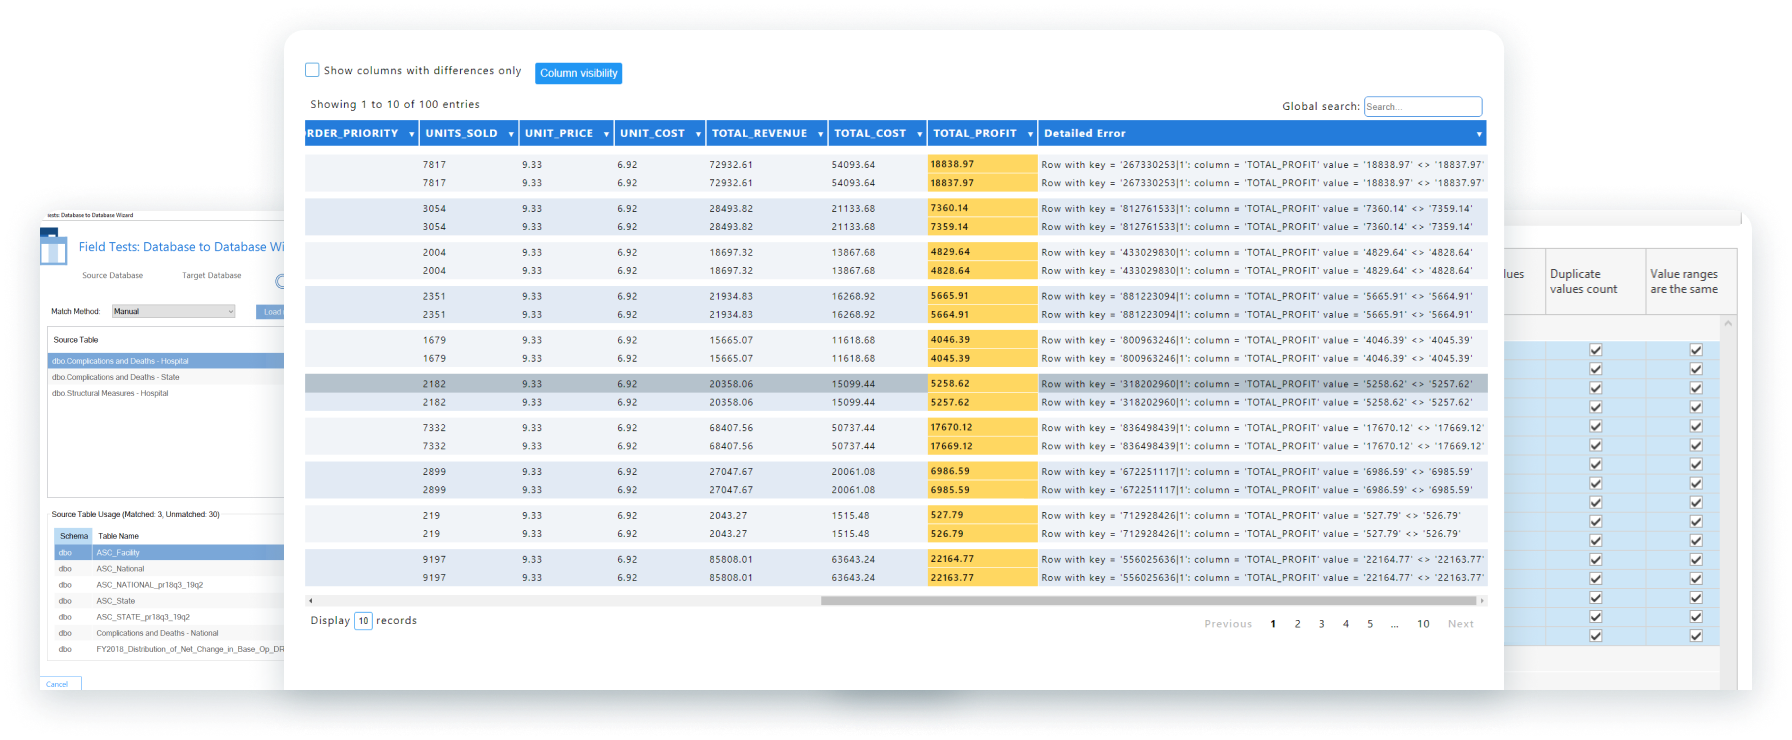This screenshot has width=1792, height=740.
Task: Click the Detailed Error column sort arrow
Action: point(1478,134)
